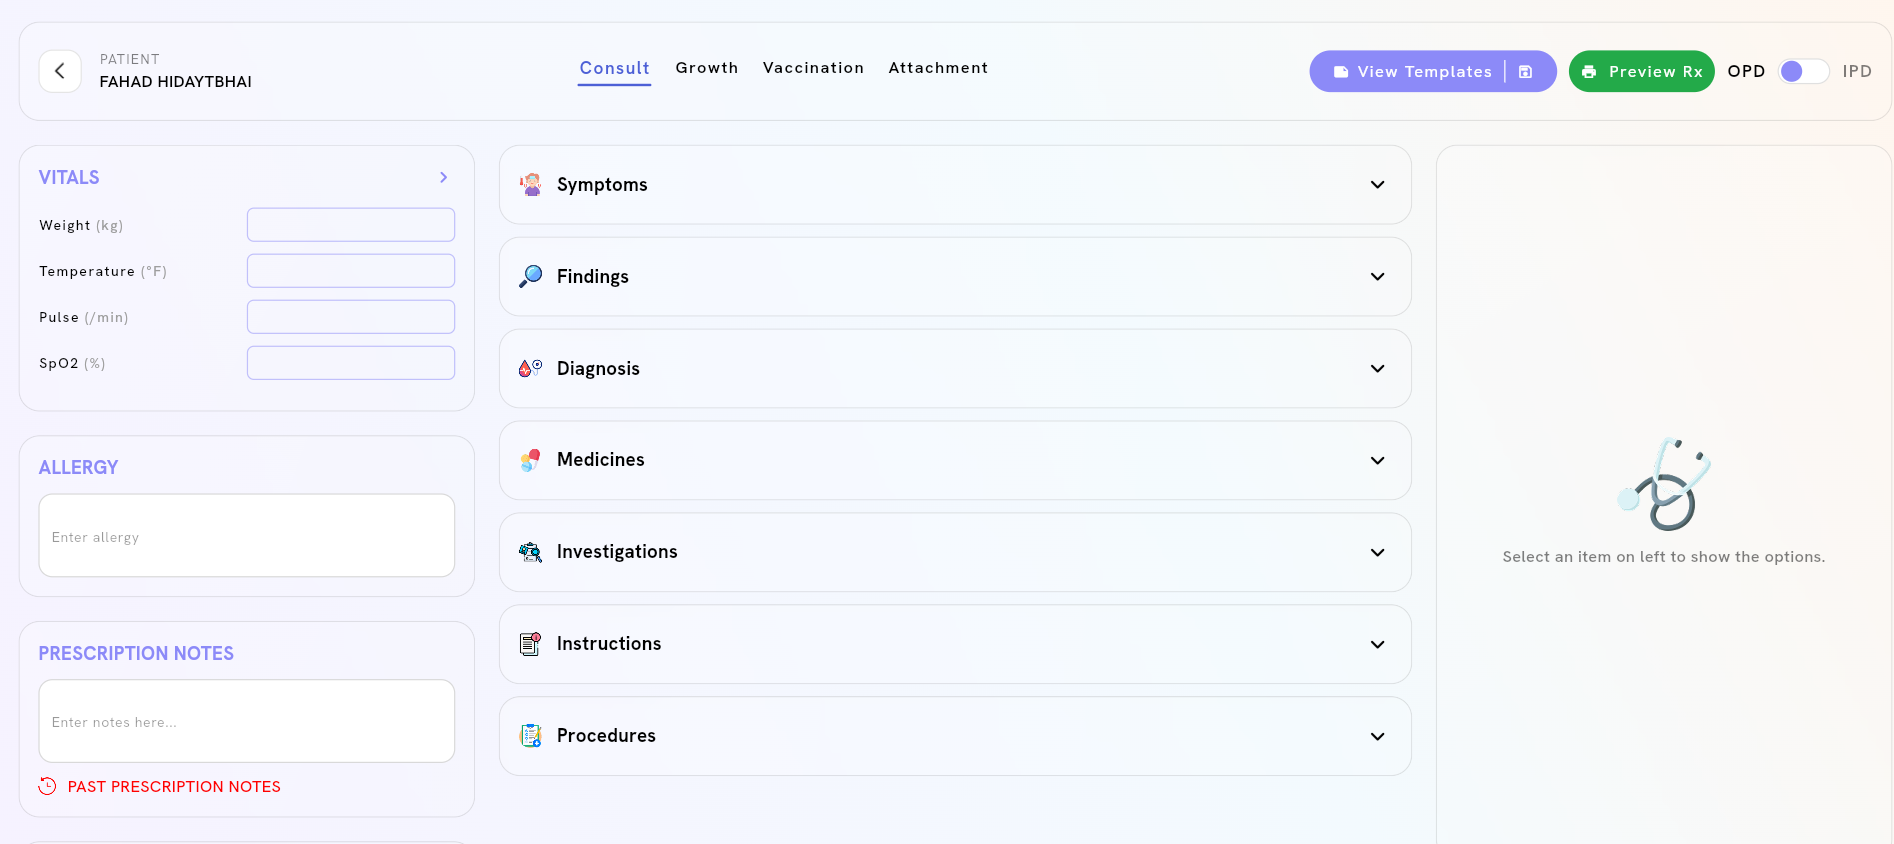This screenshot has width=1894, height=844.
Task: Click the Medicines pill icon
Action: 530,460
